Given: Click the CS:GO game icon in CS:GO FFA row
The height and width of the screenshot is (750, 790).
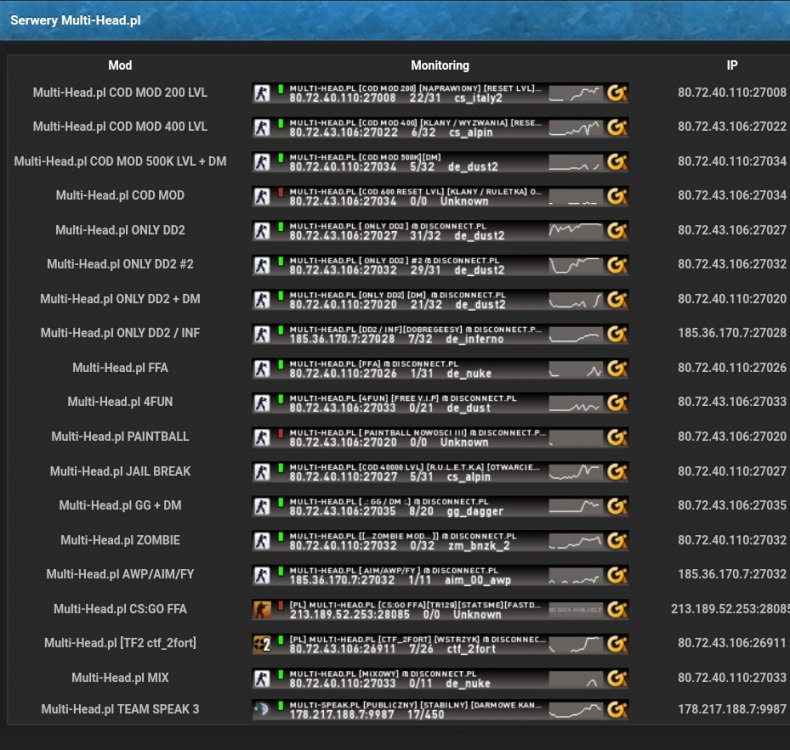Looking at the screenshot, I should (x=262, y=610).
